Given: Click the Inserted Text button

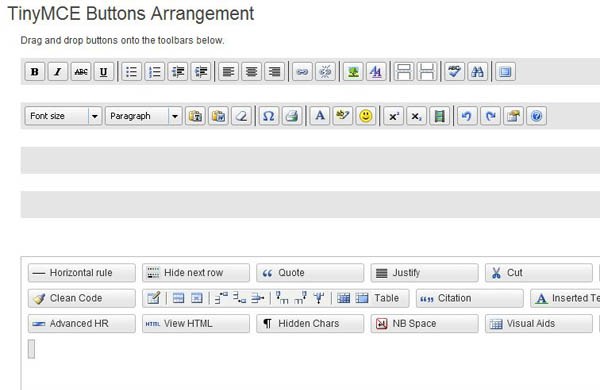Looking at the screenshot, I should tap(565, 298).
